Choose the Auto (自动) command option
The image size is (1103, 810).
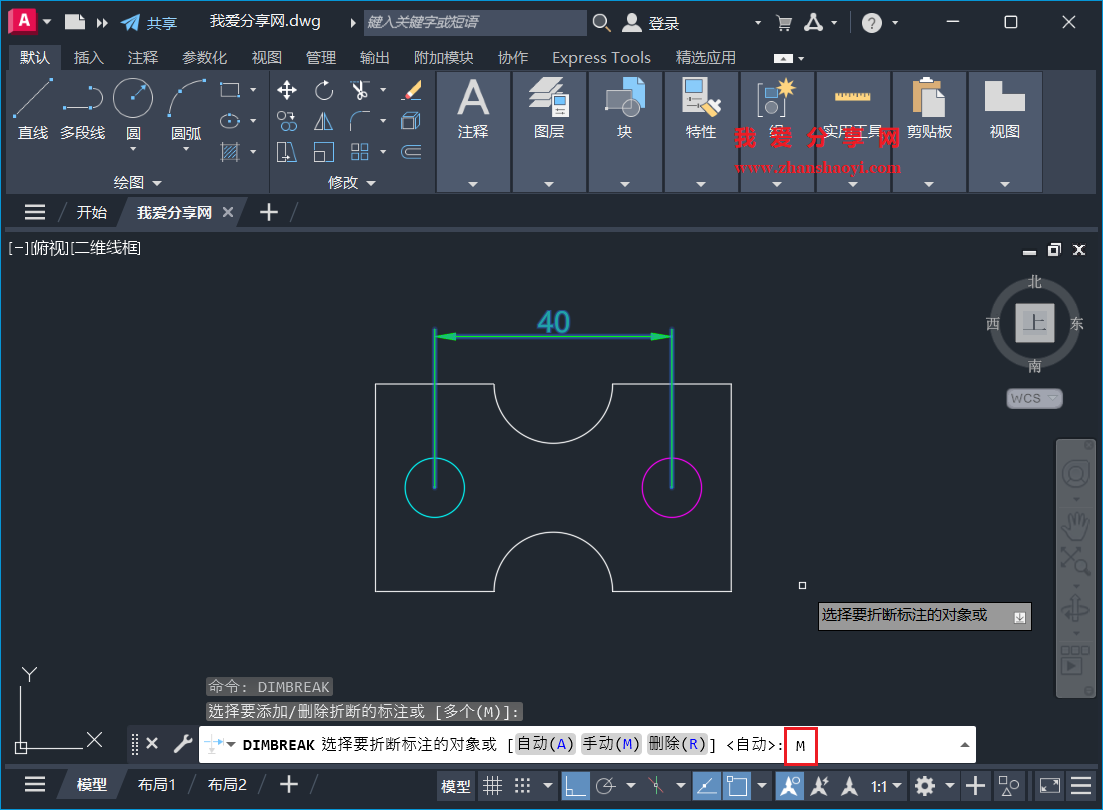coord(545,744)
